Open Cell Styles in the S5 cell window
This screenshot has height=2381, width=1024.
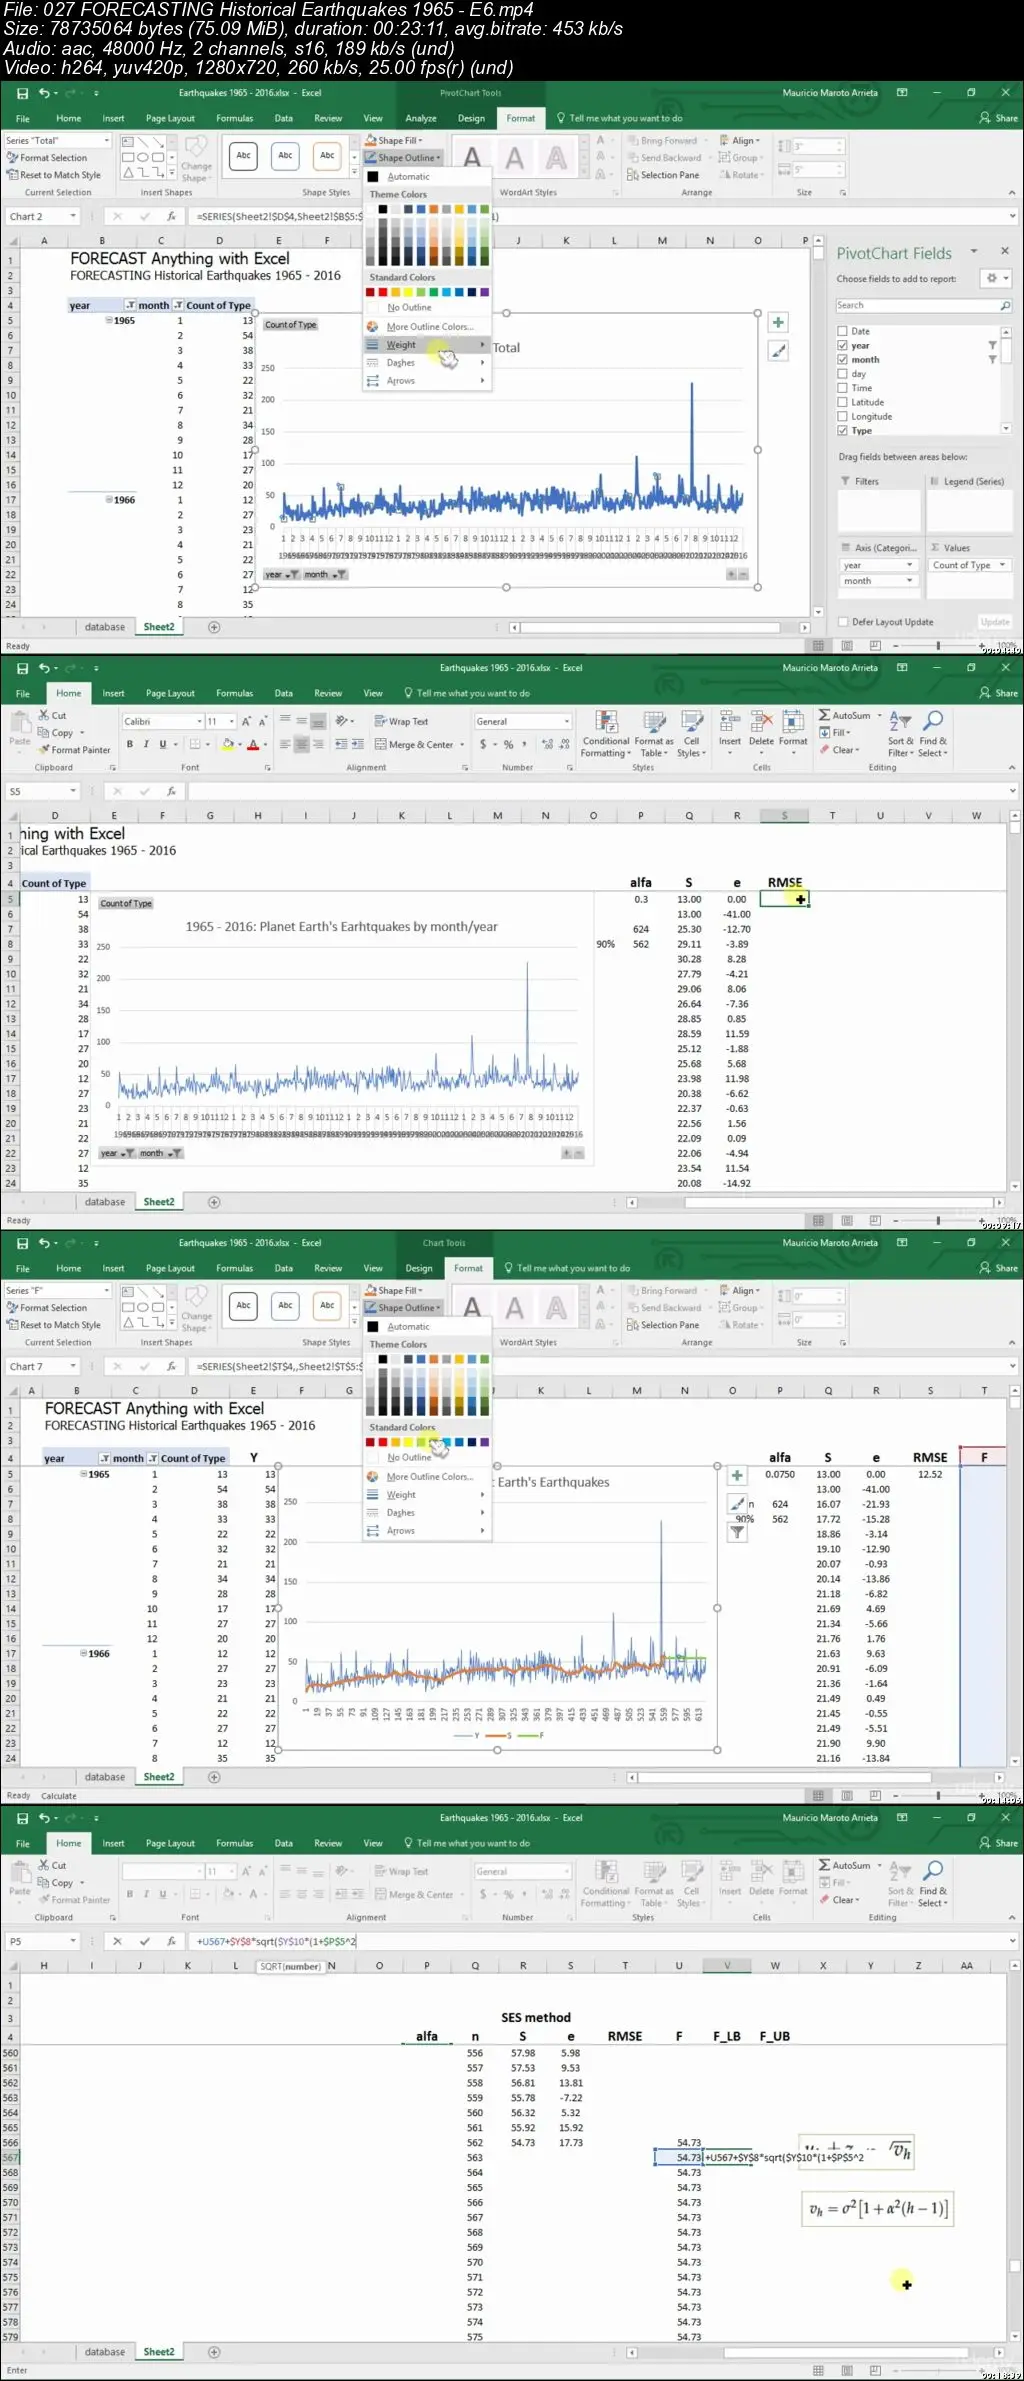[x=691, y=734]
